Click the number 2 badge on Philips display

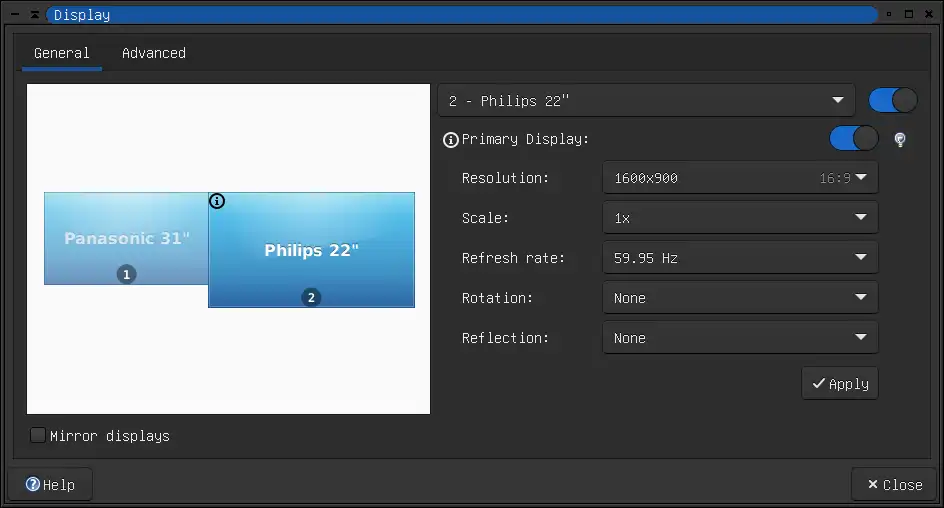pos(311,297)
